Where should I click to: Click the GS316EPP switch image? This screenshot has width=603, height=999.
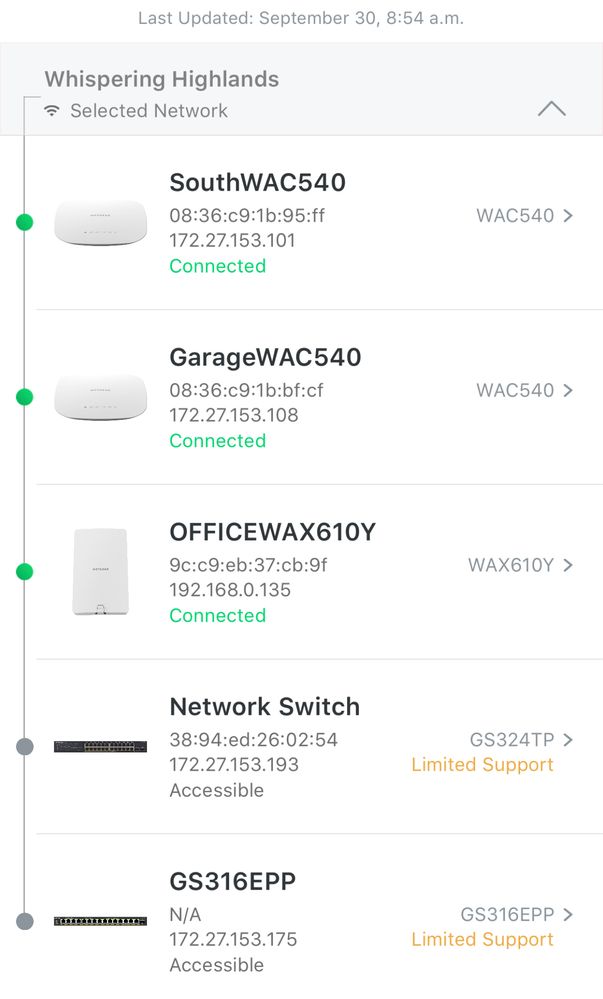point(100,920)
